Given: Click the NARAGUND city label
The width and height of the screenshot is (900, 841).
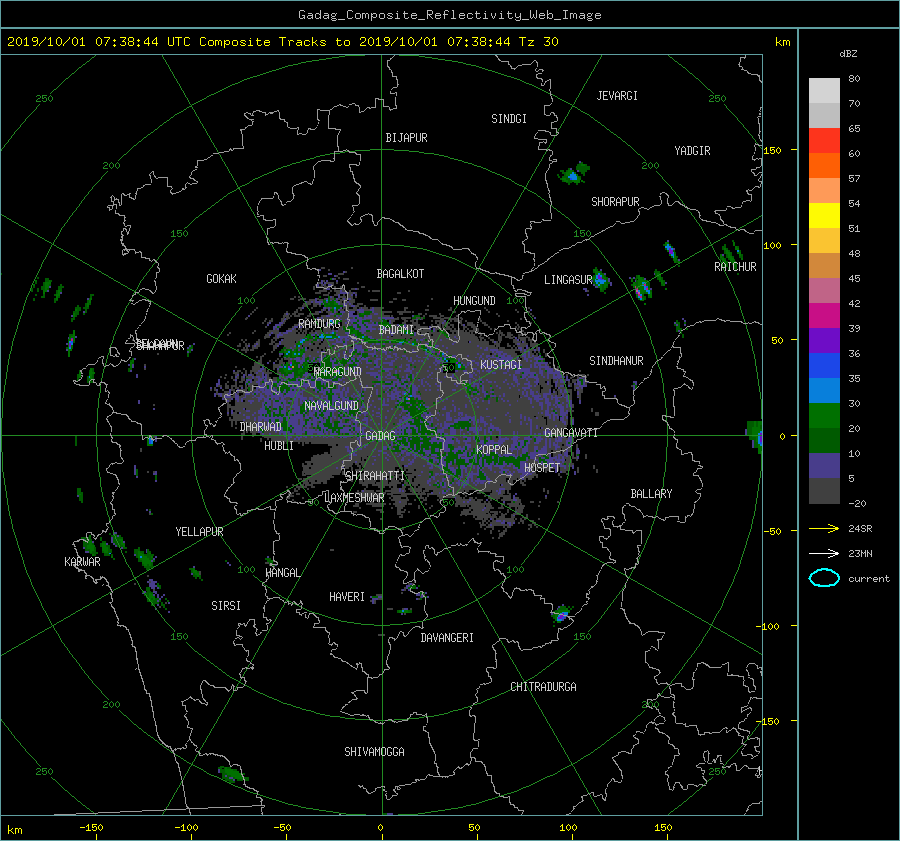Looking at the screenshot, I should click(x=338, y=372).
